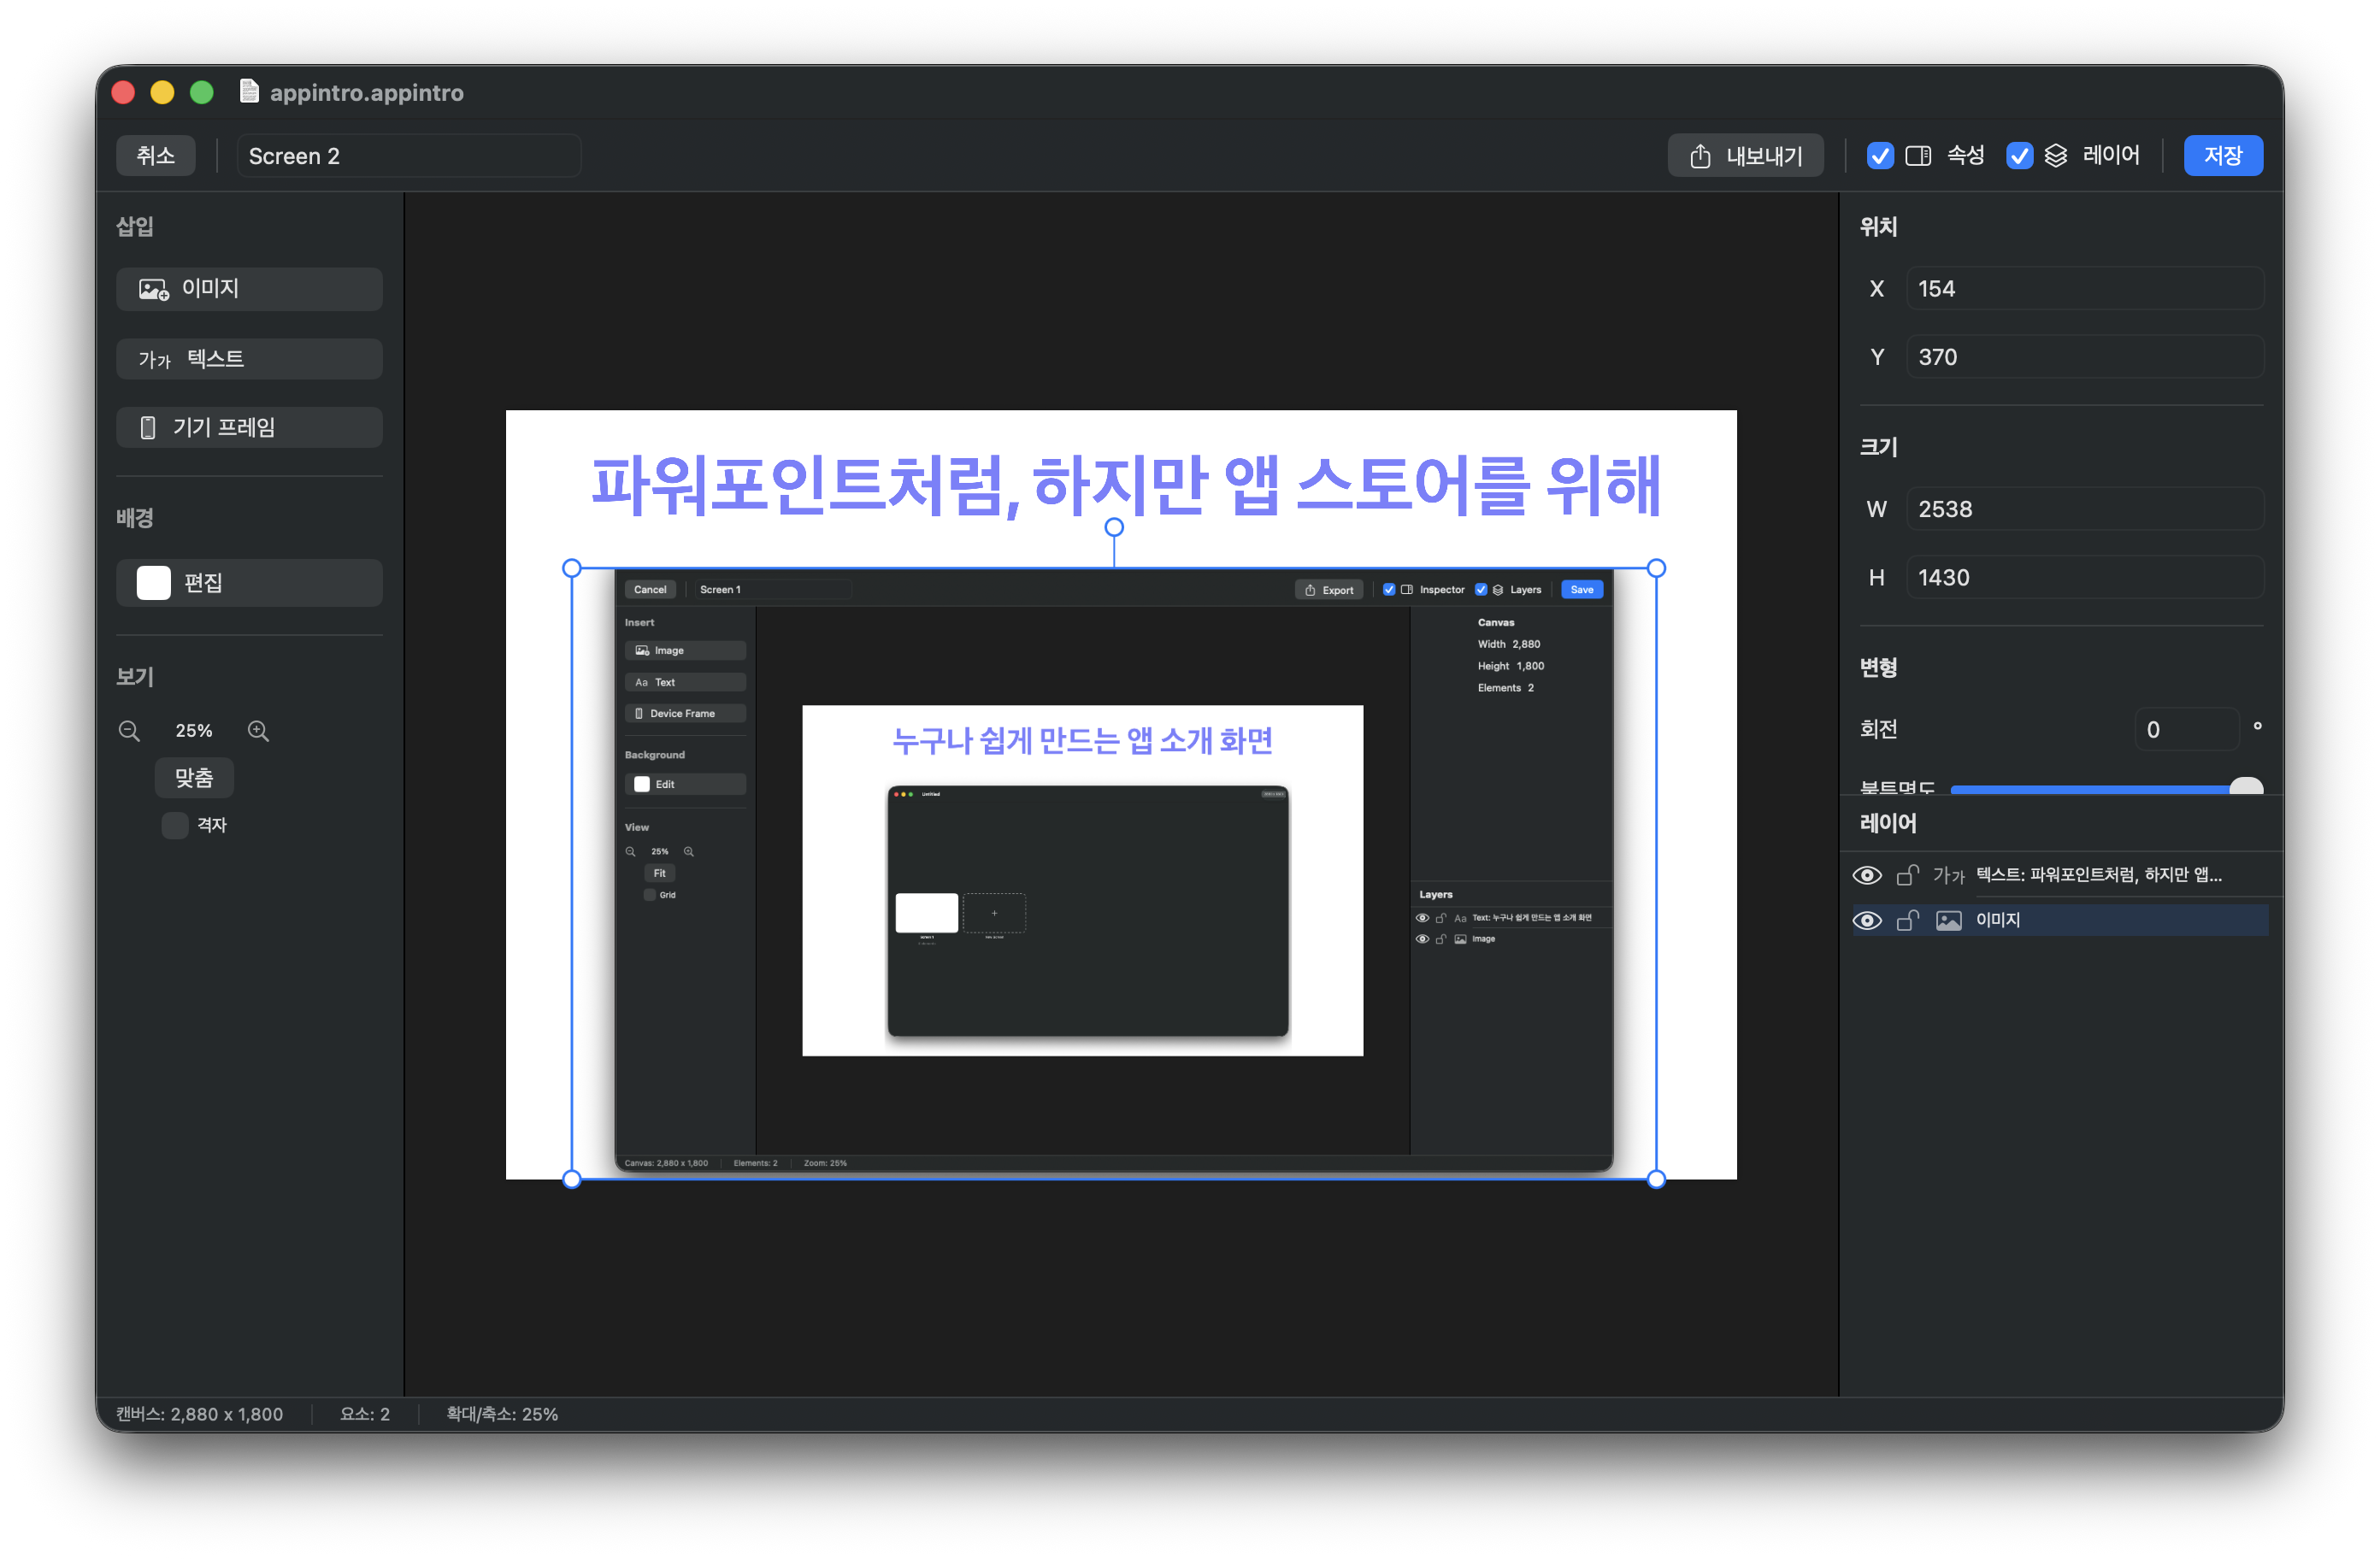2380x1559 pixels.
Task: Click the lock icon on the 텍스트 layer
Action: pyautogui.click(x=1907, y=875)
